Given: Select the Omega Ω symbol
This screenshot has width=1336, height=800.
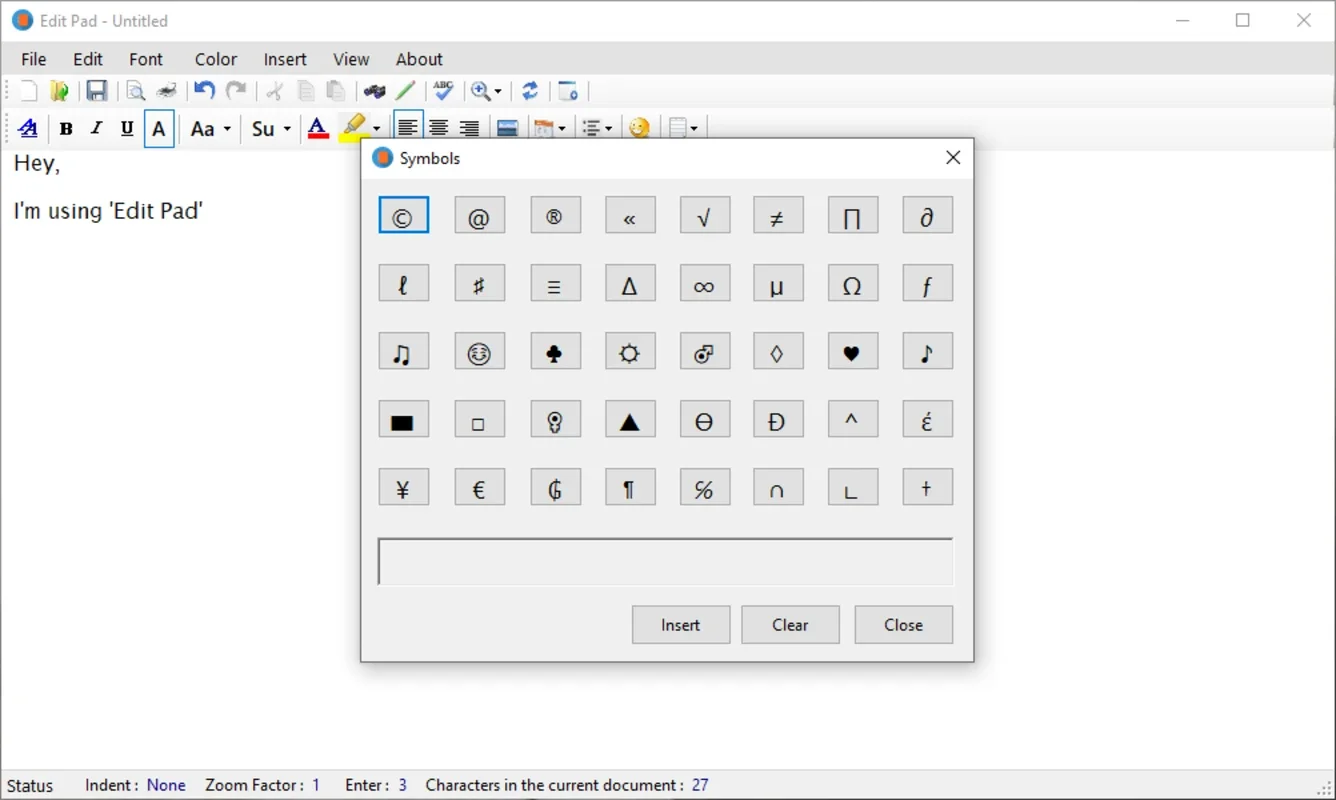Looking at the screenshot, I should click(853, 283).
